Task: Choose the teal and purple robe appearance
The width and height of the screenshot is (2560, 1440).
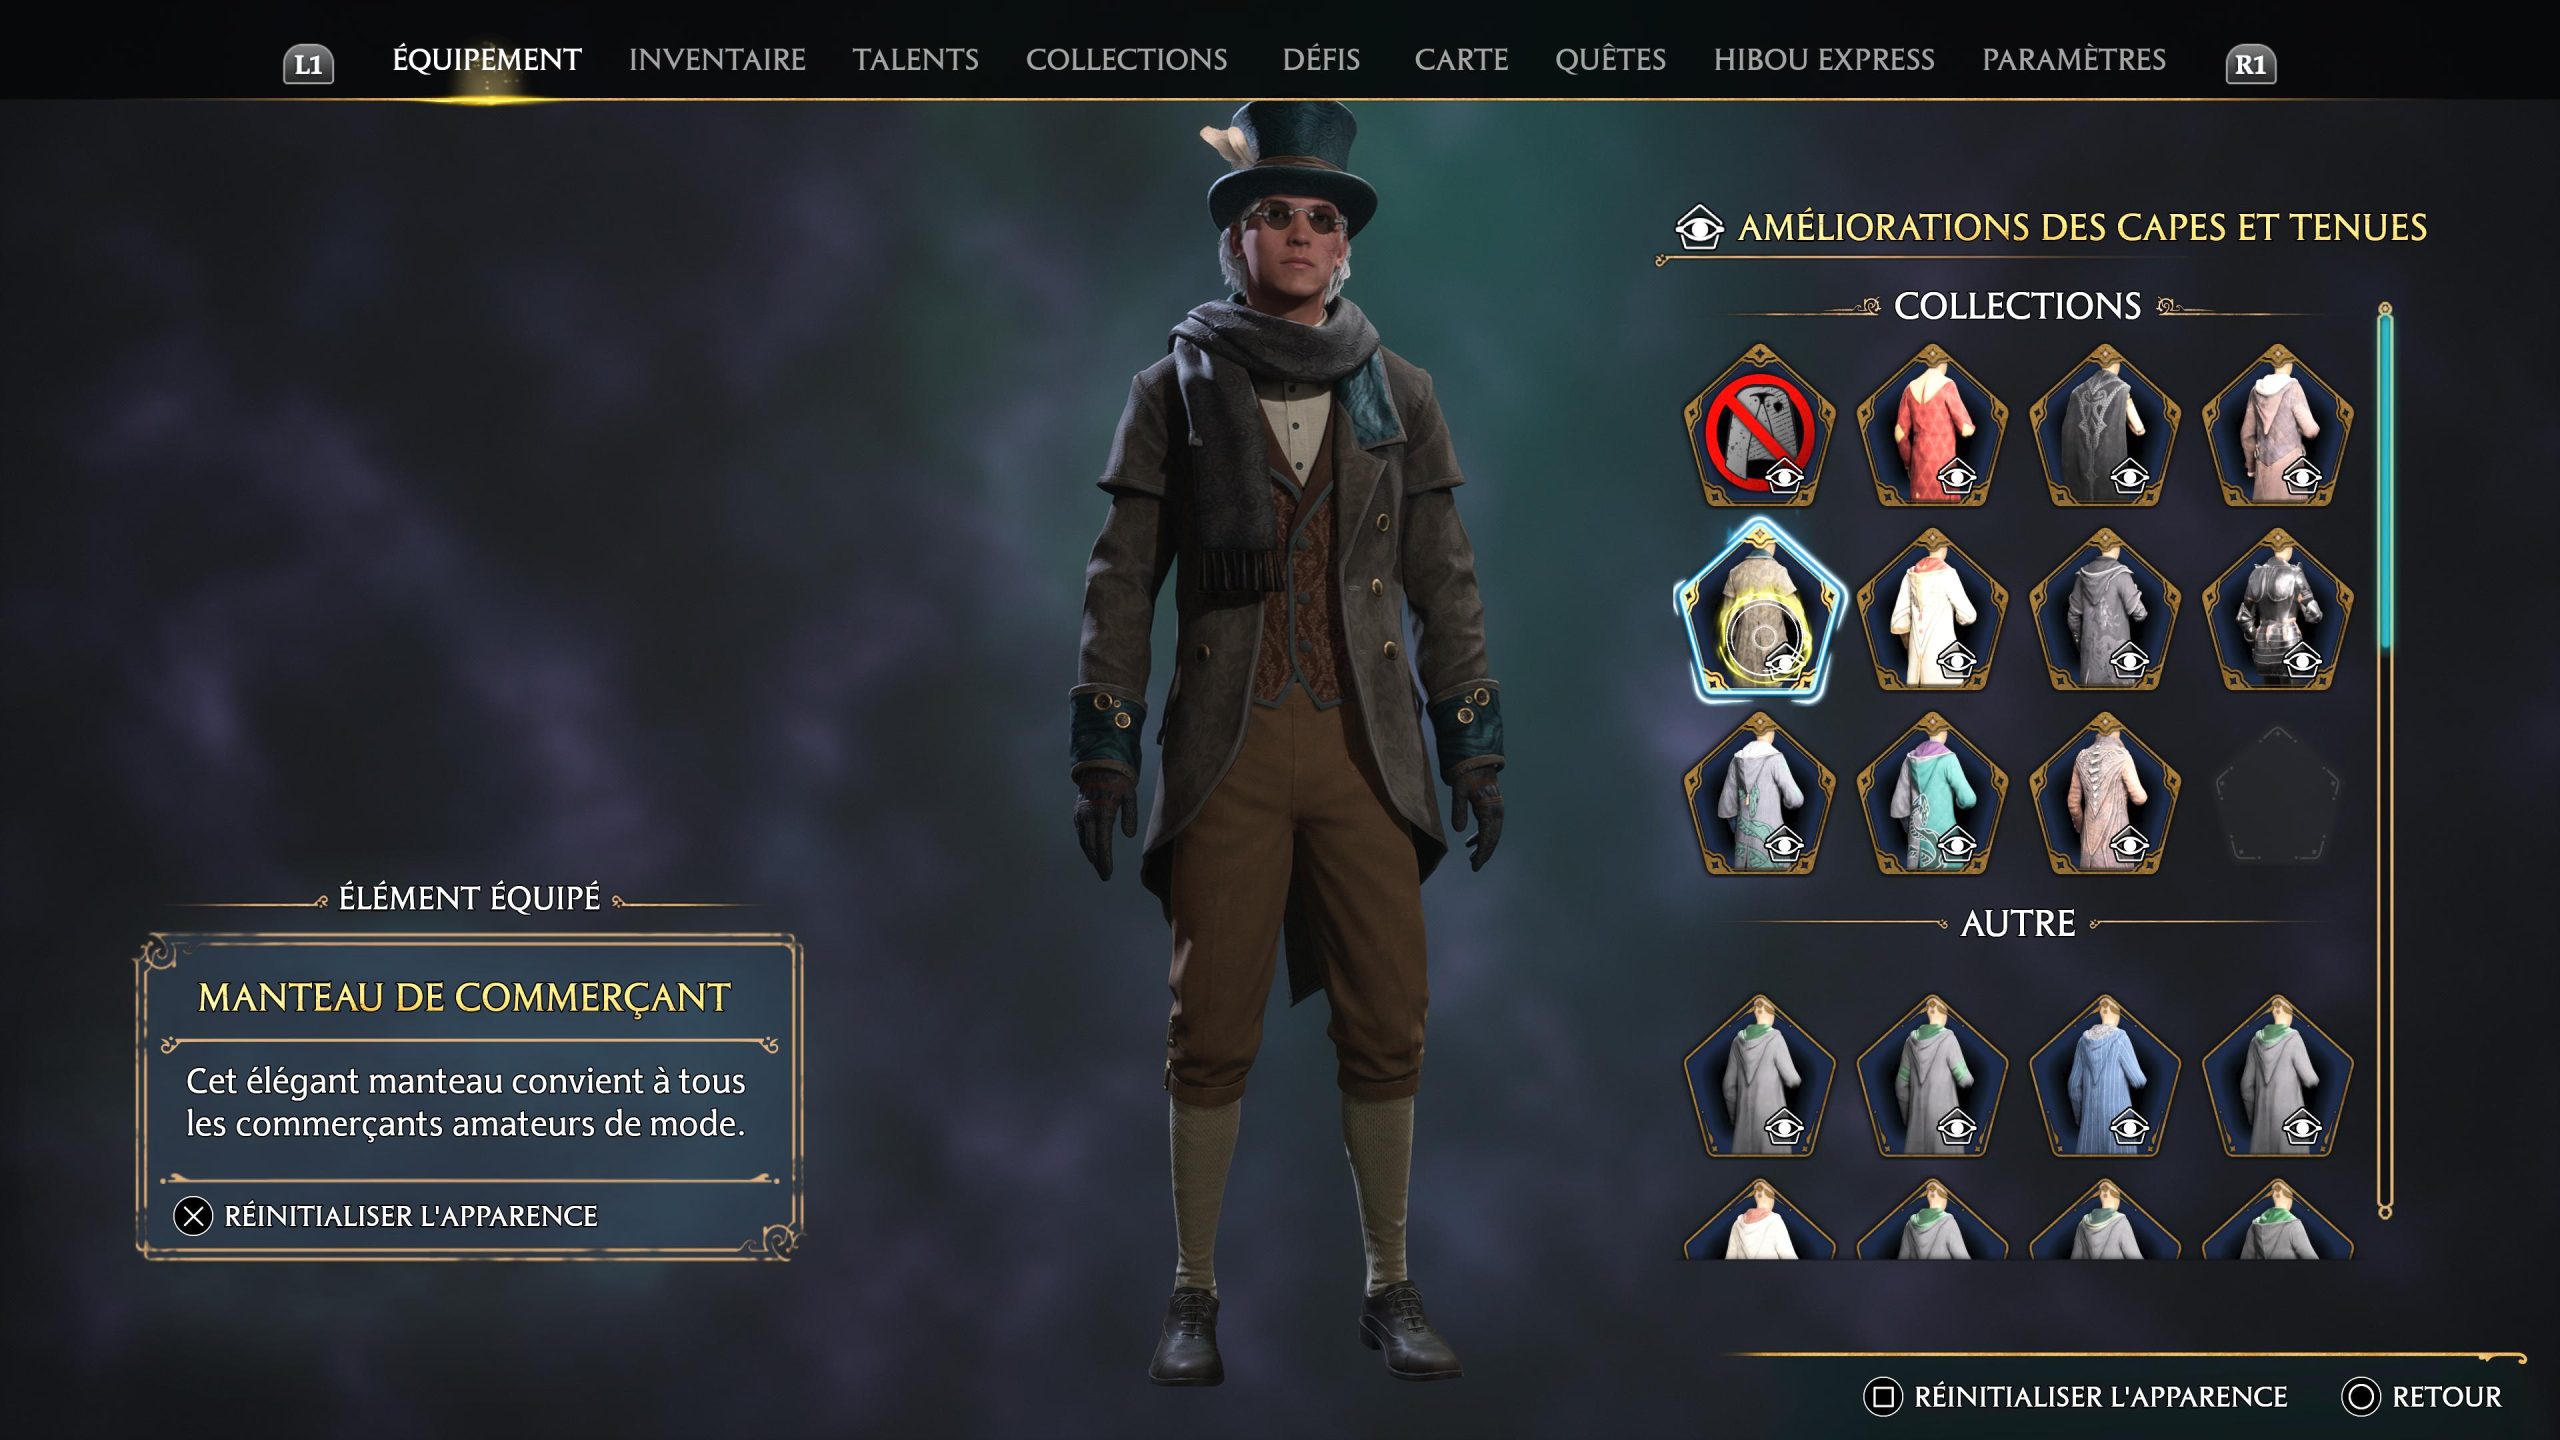Action: pyautogui.click(x=1932, y=795)
